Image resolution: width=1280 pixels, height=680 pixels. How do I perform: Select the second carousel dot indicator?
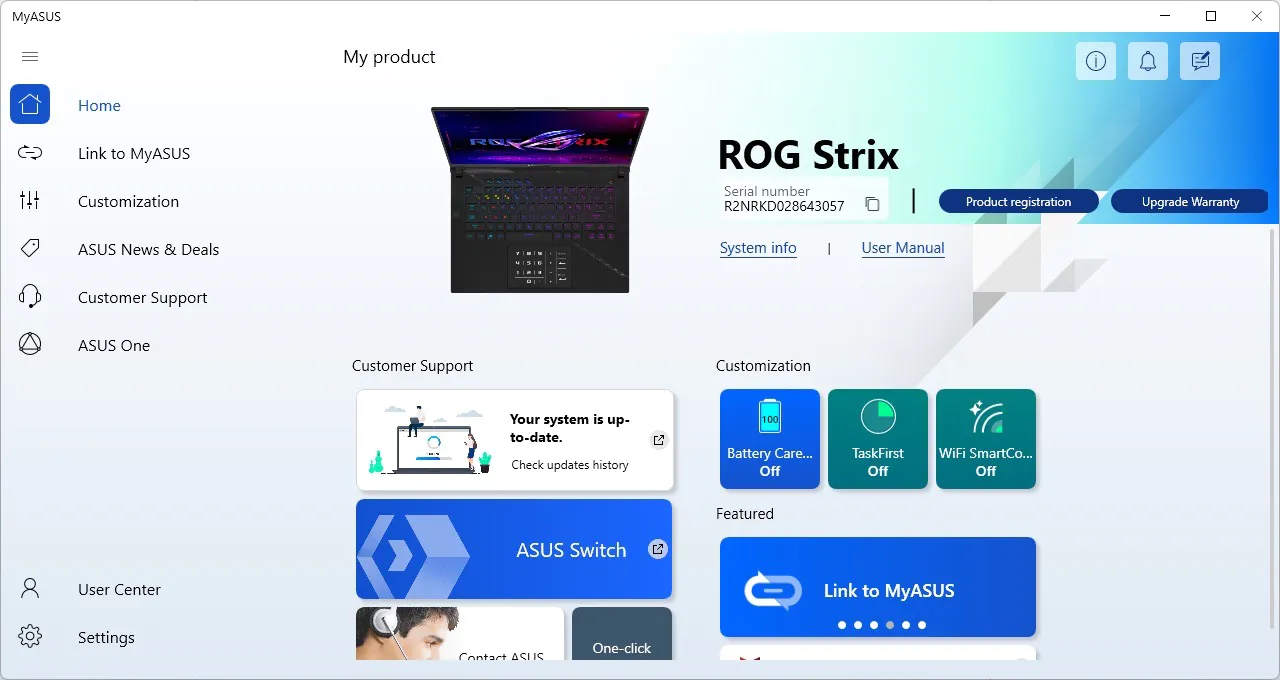(858, 625)
